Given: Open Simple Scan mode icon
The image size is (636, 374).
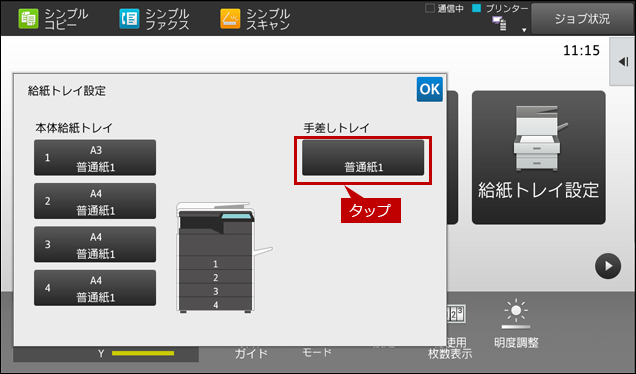Looking at the screenshot, I should [x=230, y=19].
